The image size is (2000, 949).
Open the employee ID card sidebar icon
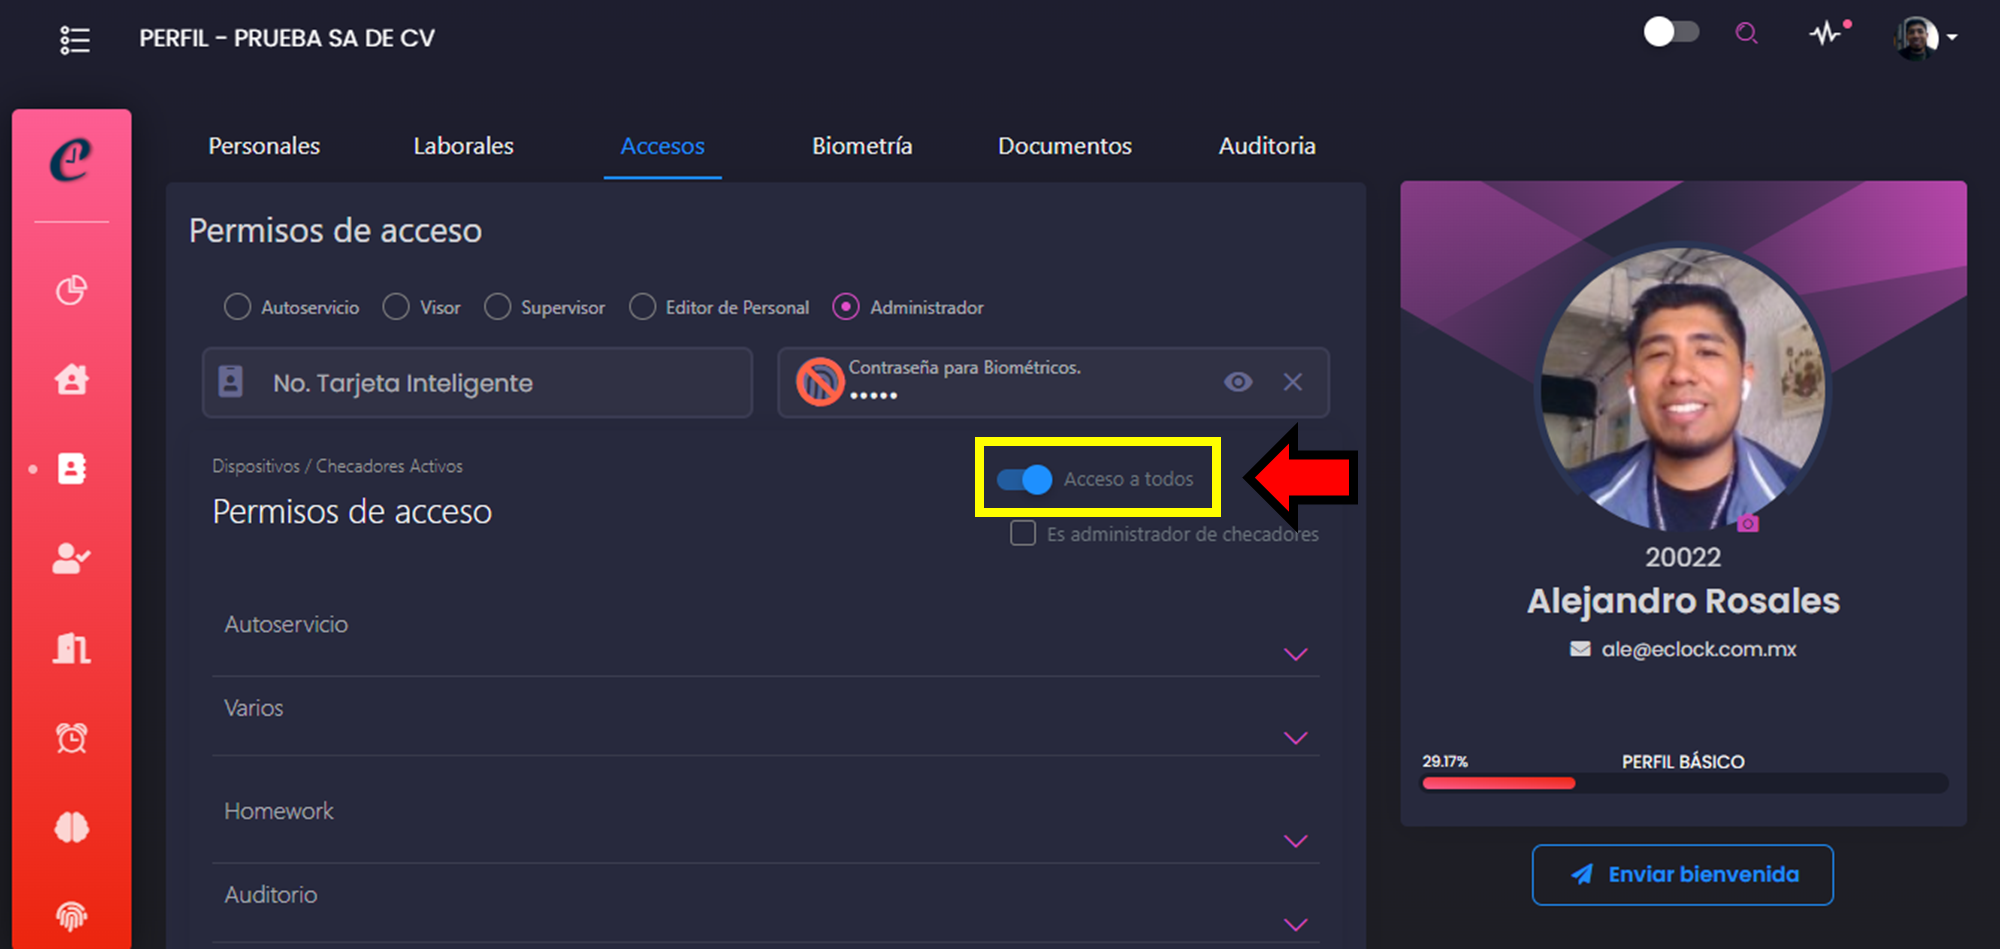click(71, 468)
